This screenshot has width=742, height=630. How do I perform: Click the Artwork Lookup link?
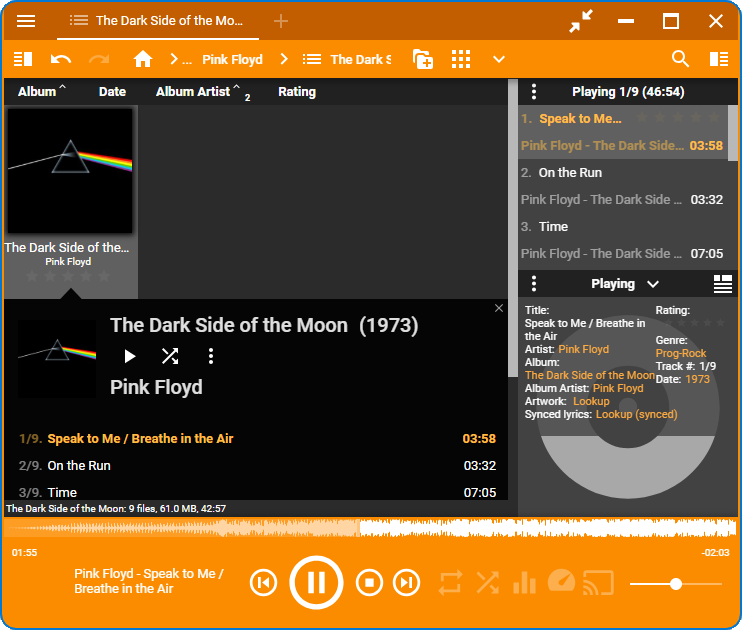coord(591,401)
